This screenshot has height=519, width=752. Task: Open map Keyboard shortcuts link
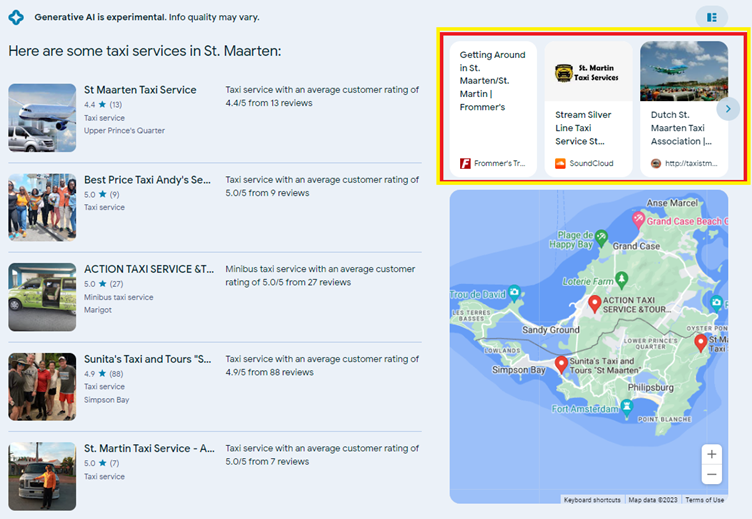pyautogui.click(x=592, y=500)
